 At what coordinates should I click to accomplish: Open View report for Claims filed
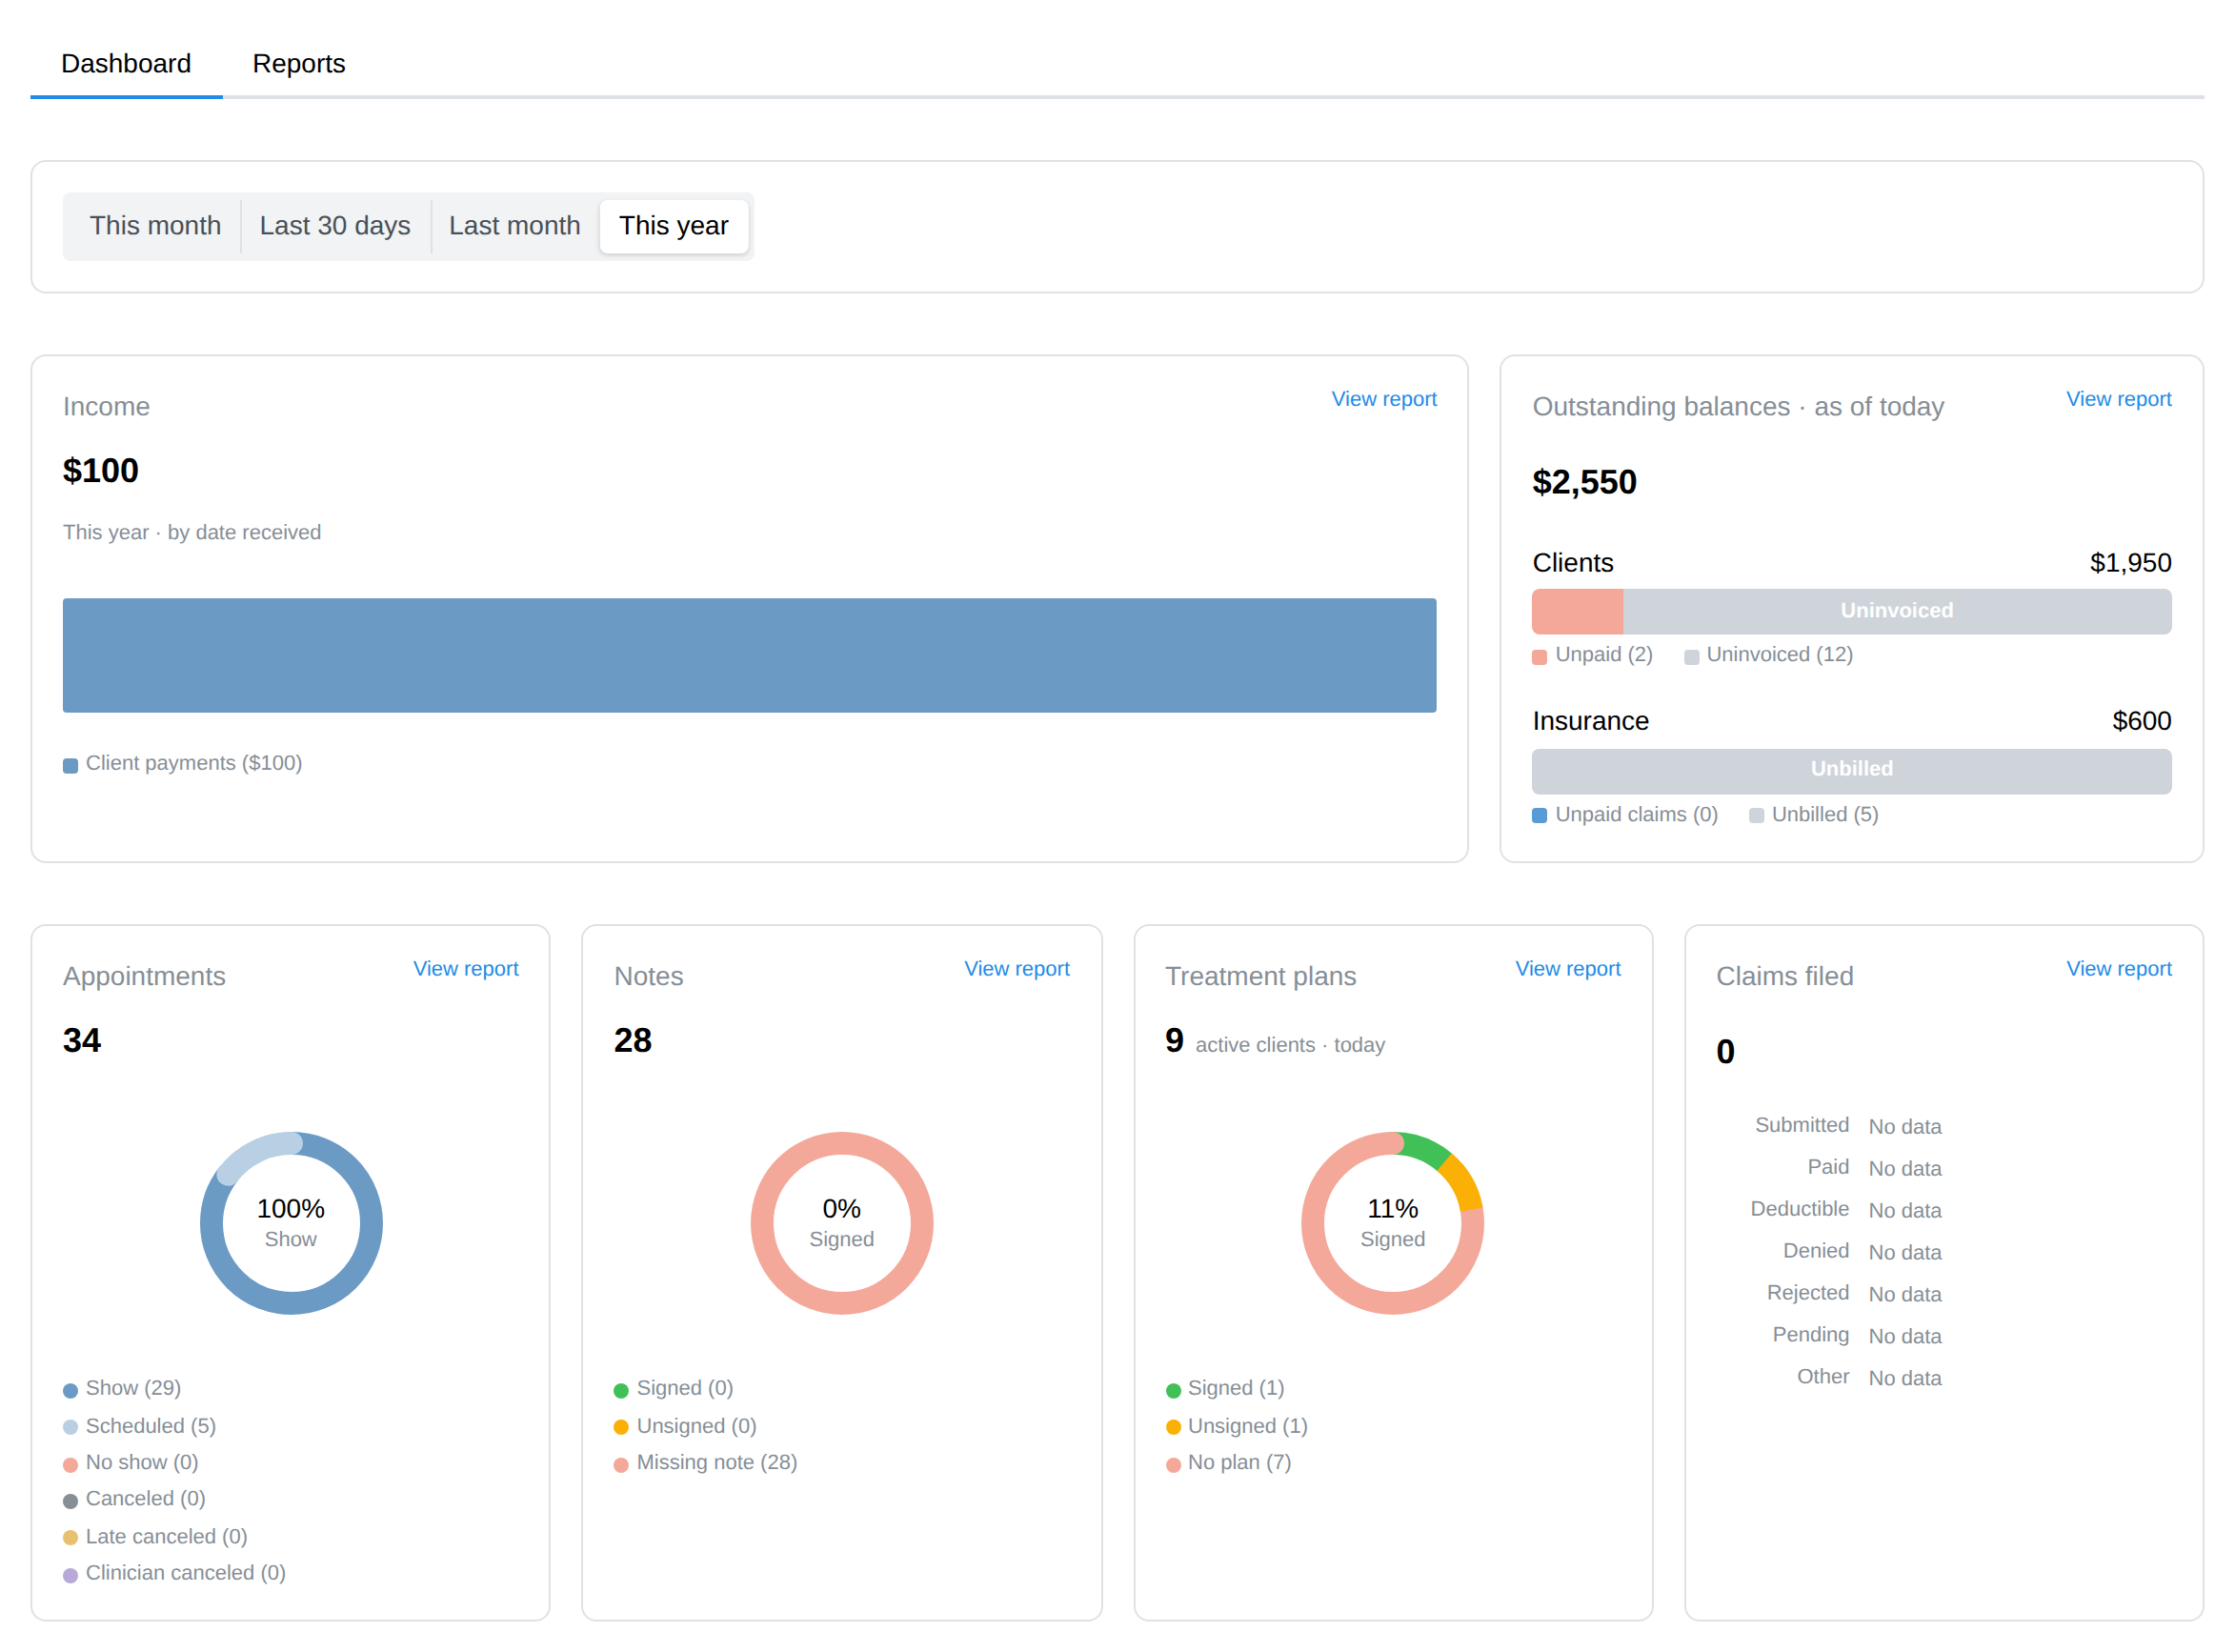(x=2118, y=969)
